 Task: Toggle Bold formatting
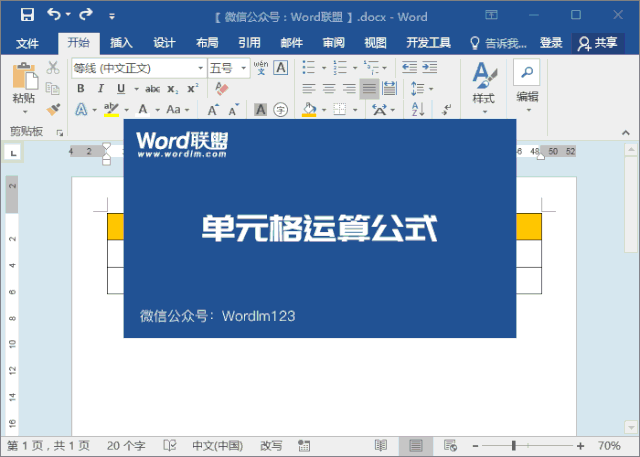(x=81, y=89)
